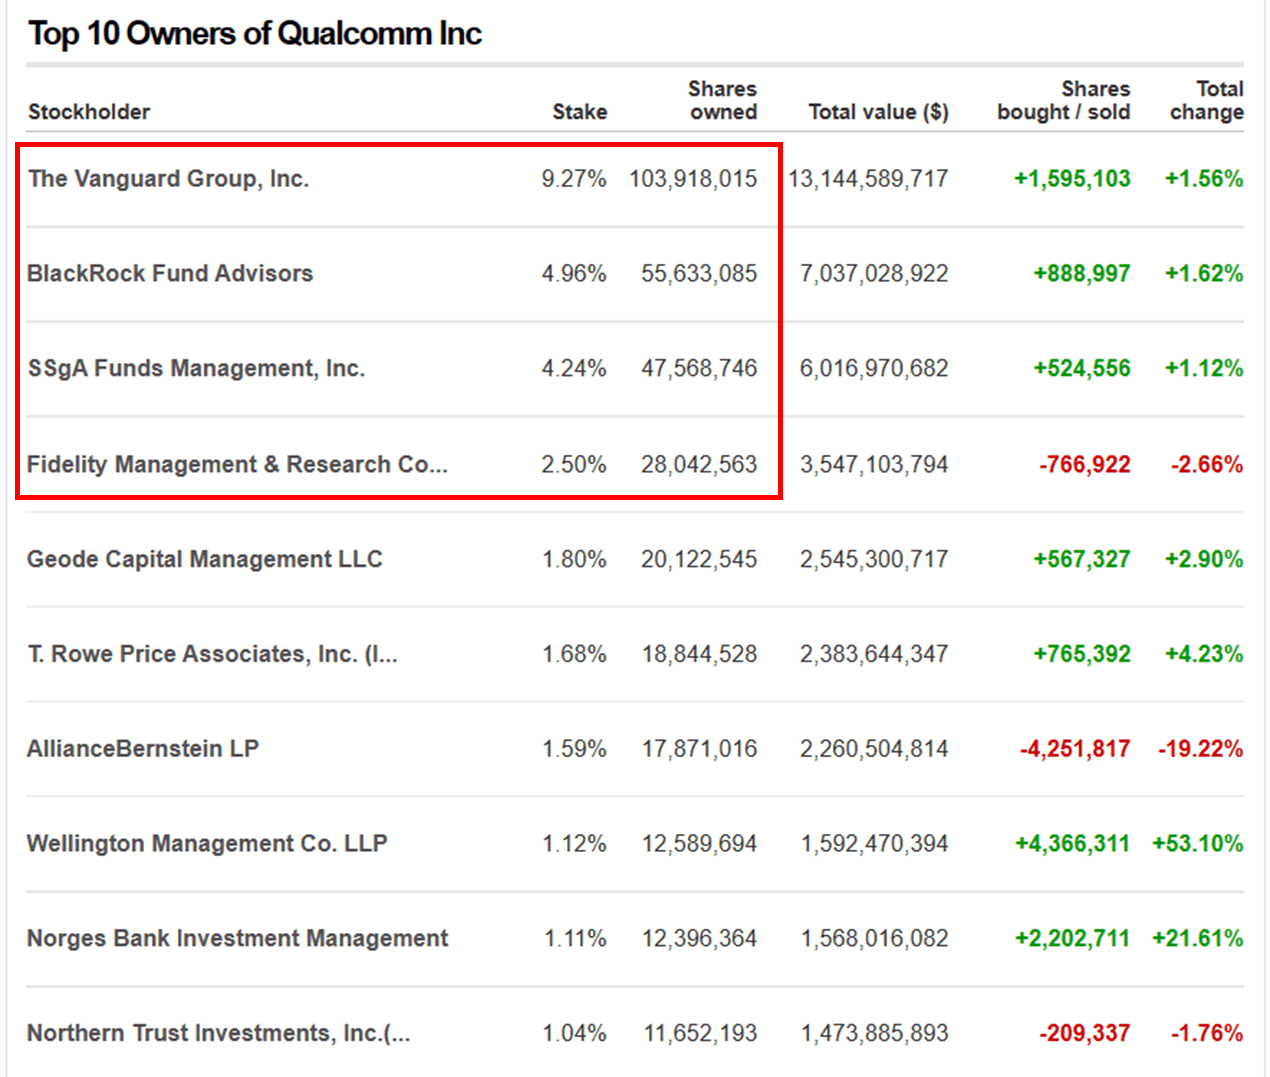Select total value 6,016,970,682

[874, 369]
